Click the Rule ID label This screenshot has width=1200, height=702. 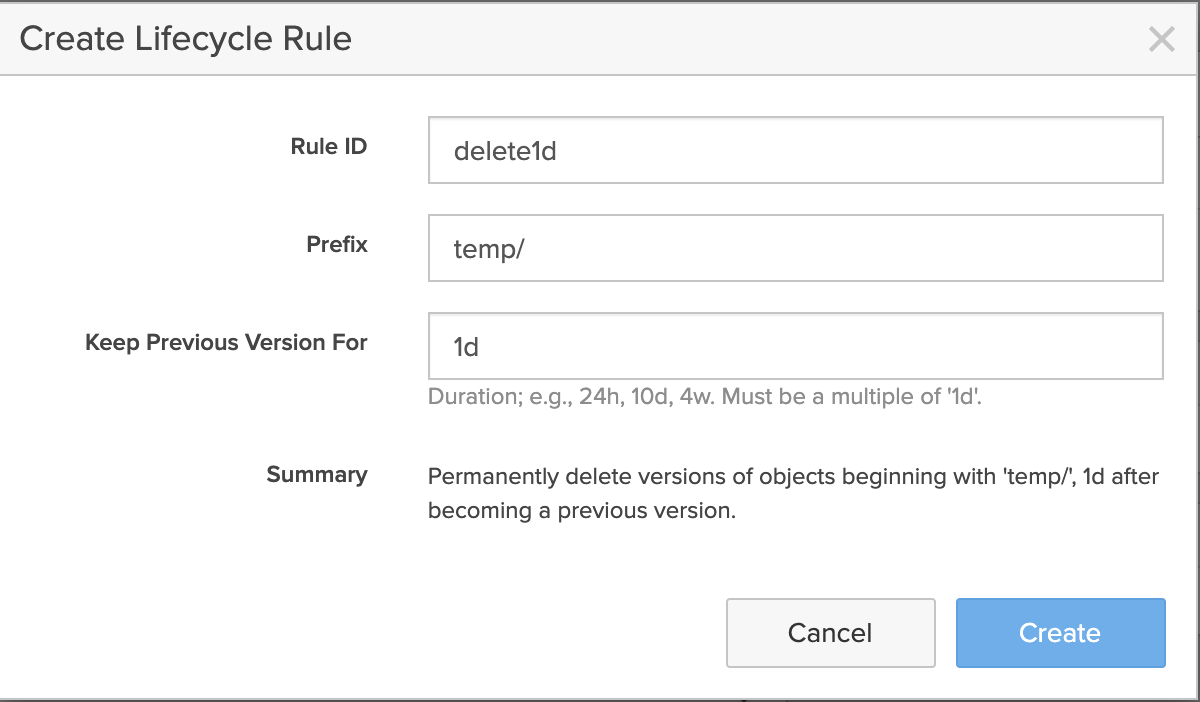(x=328, y=146)
